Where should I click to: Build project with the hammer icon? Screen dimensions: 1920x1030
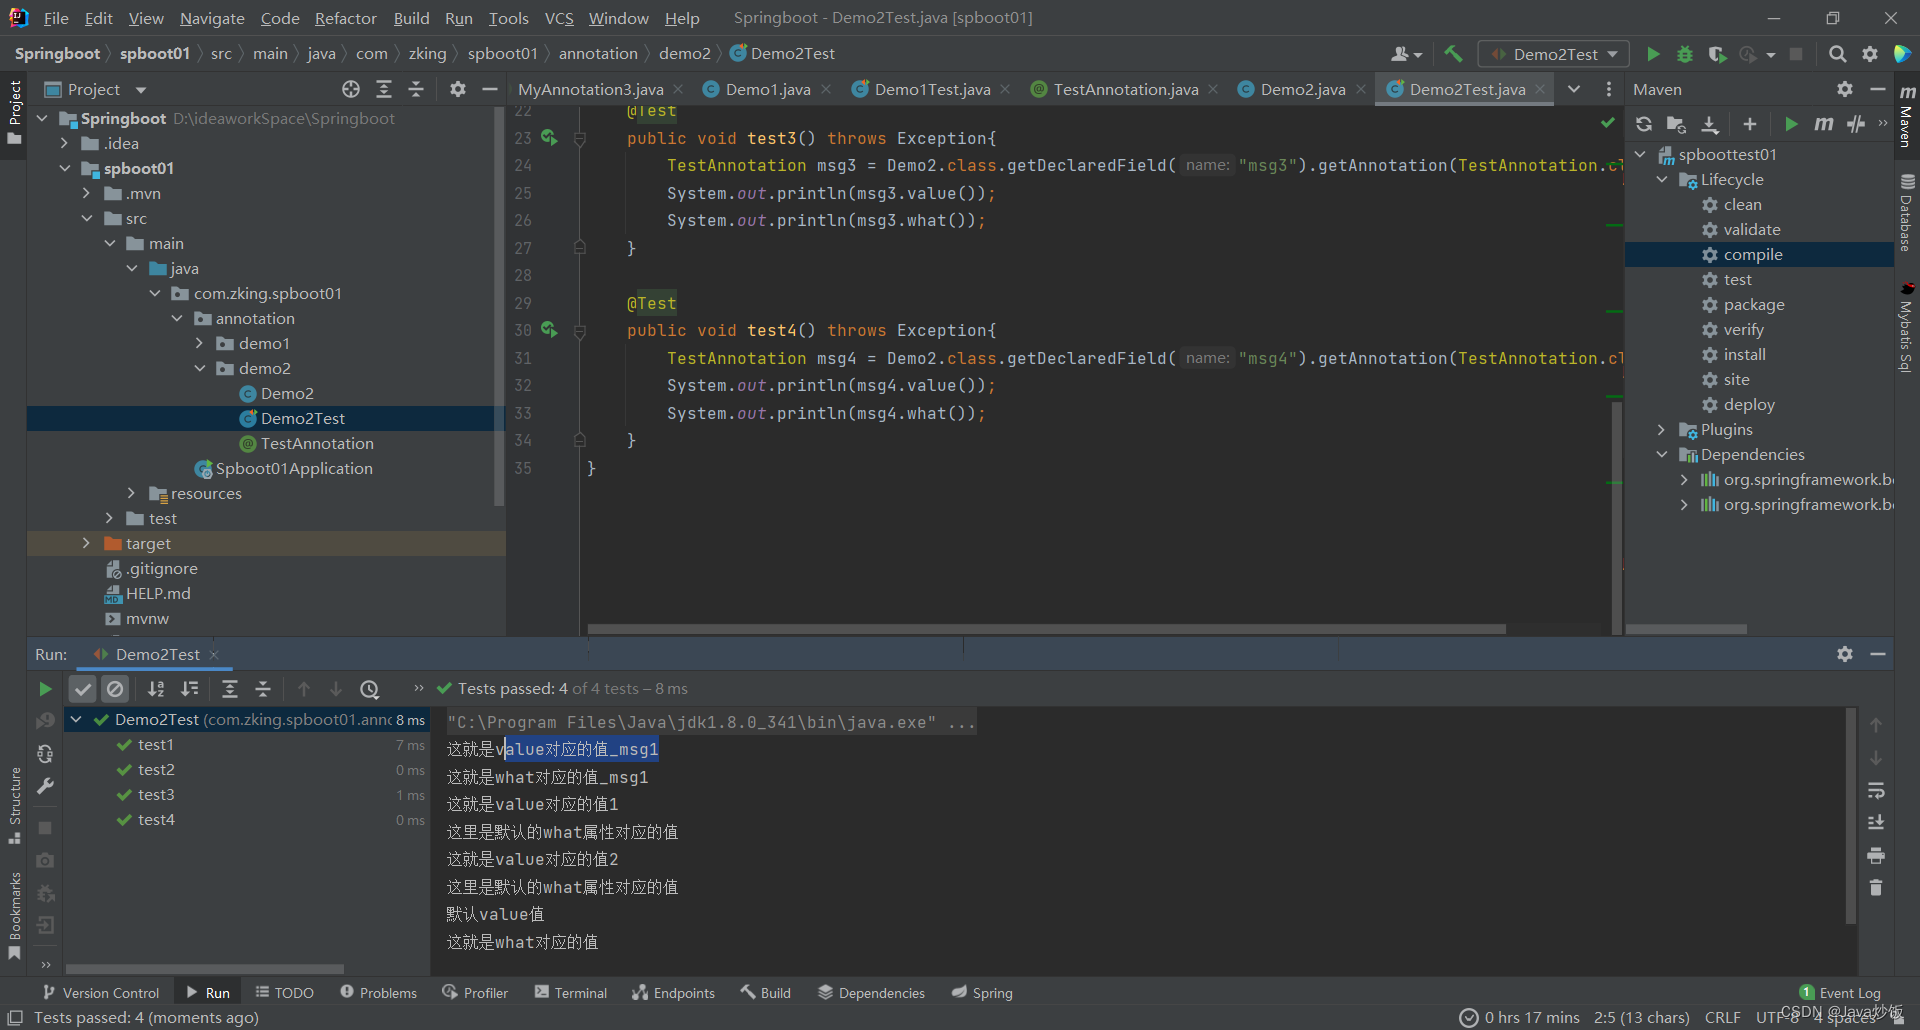(1453, 54)
